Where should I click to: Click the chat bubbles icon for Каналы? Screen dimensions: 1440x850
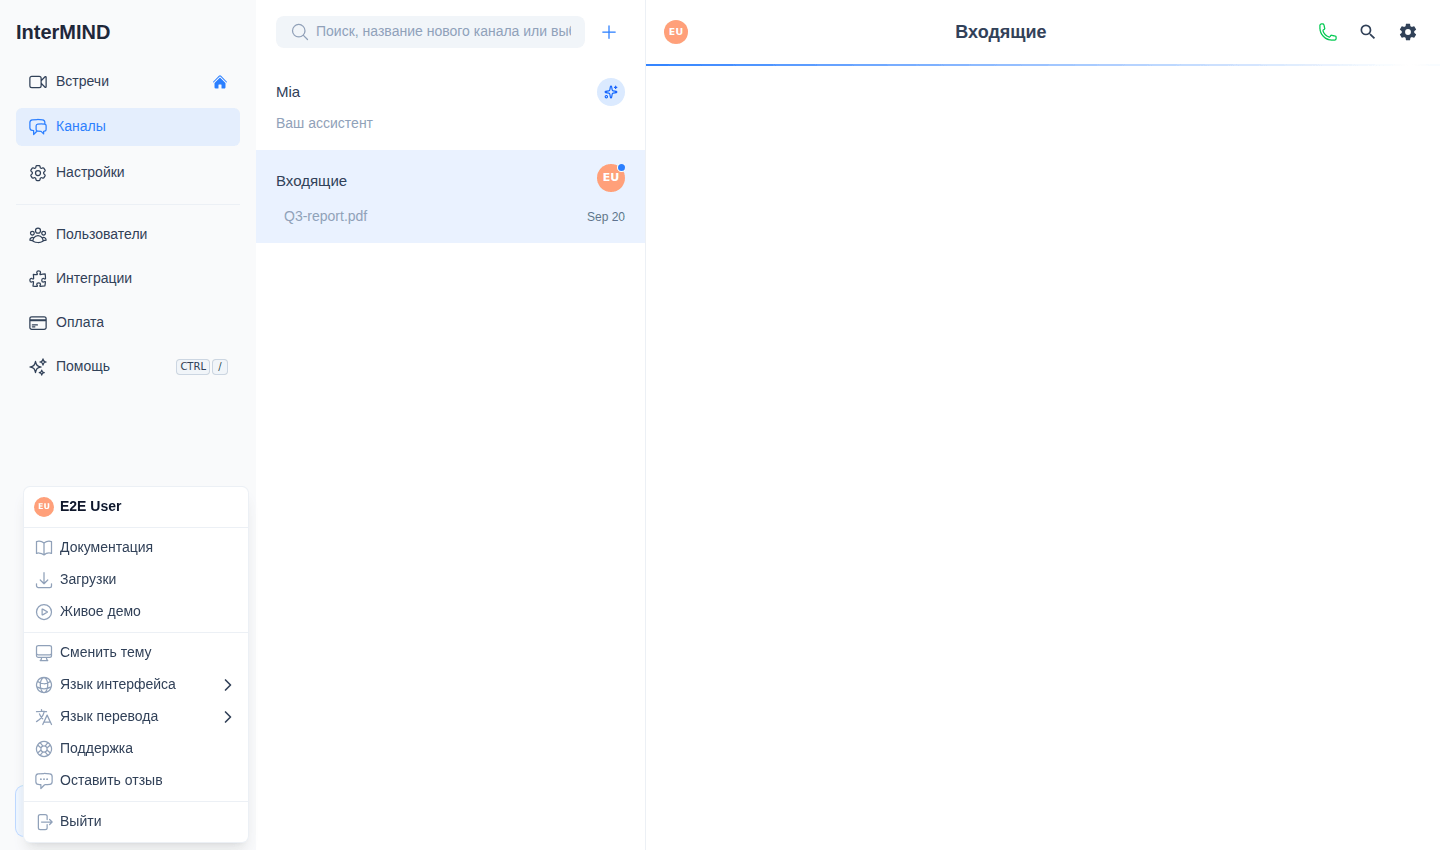tap(38, 127)
